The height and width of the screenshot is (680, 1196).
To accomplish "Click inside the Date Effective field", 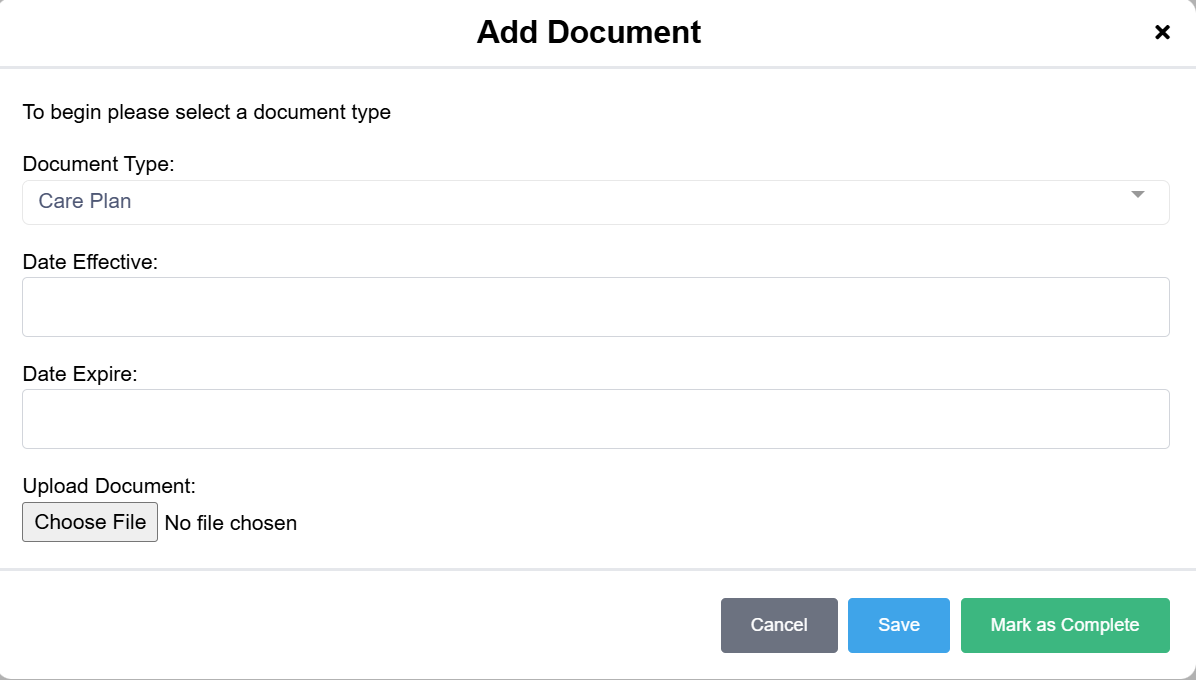I will click(x=595, y=307).
